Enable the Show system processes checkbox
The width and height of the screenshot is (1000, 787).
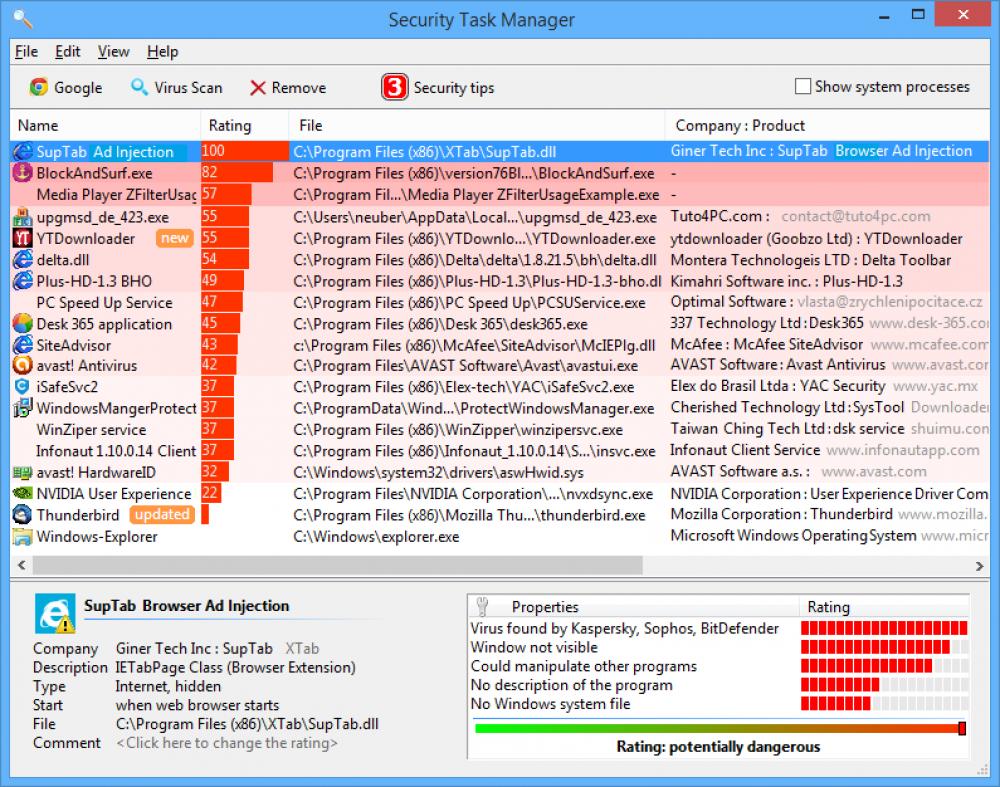click(x=802, y=86)
